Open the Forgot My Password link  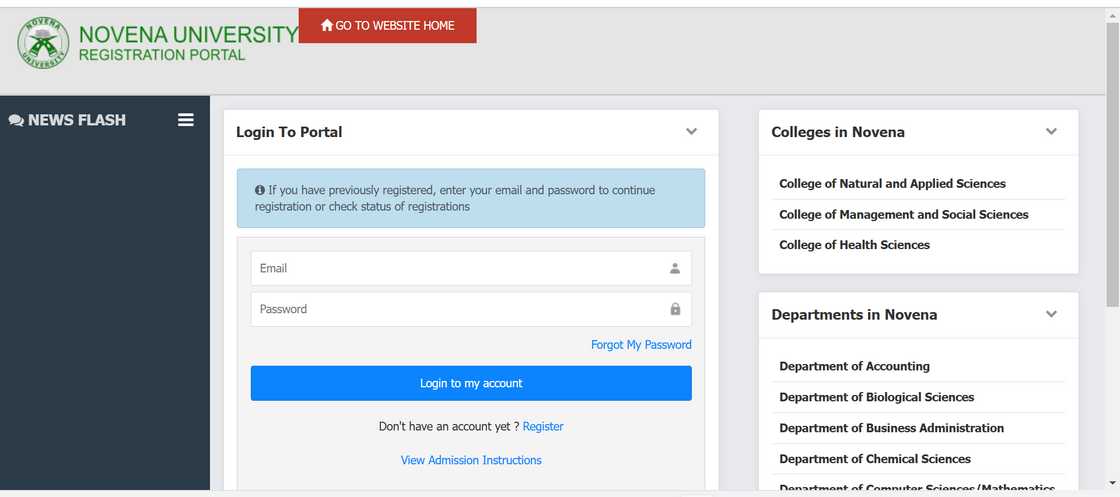[x=641, y=345]
